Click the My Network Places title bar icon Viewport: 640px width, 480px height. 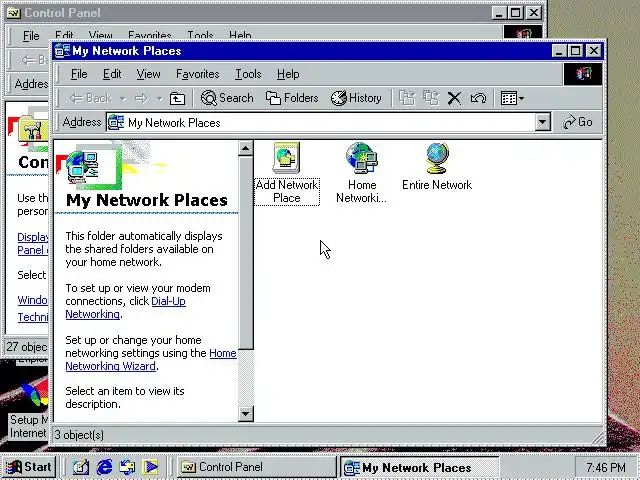tap(62, 51)
